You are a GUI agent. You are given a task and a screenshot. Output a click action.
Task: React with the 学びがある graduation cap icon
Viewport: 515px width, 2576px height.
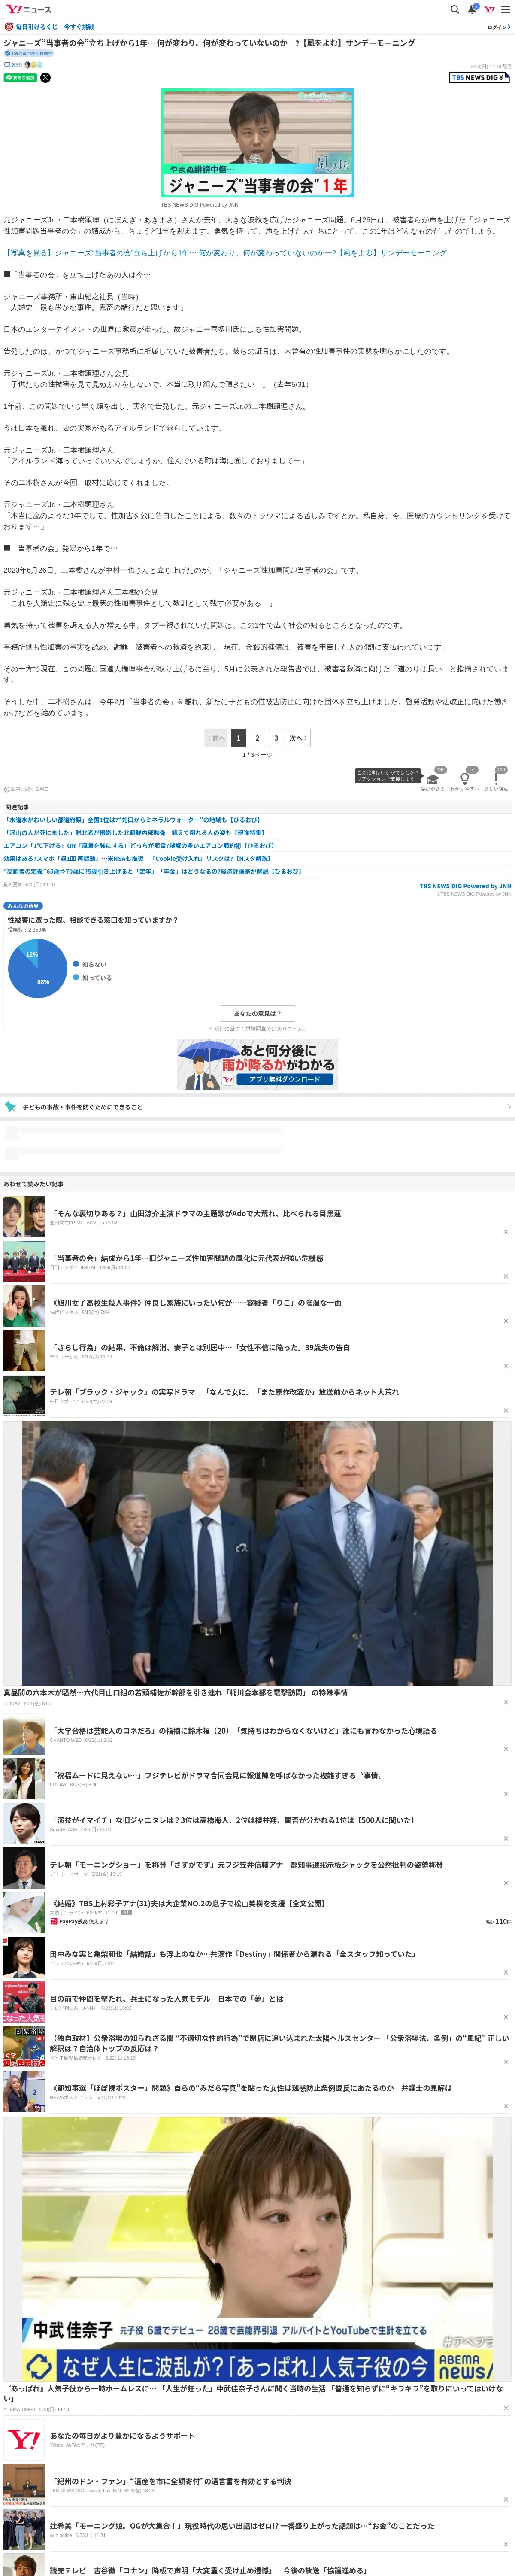(x=432, y=779)
